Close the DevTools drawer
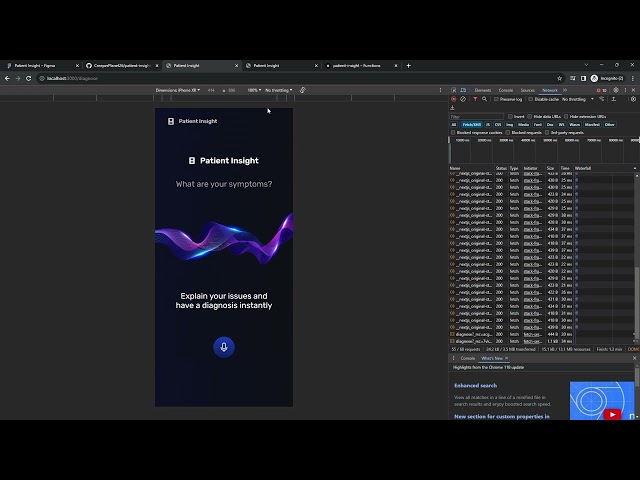The width and height of the screenshot is (640, 480). [634, 358]
